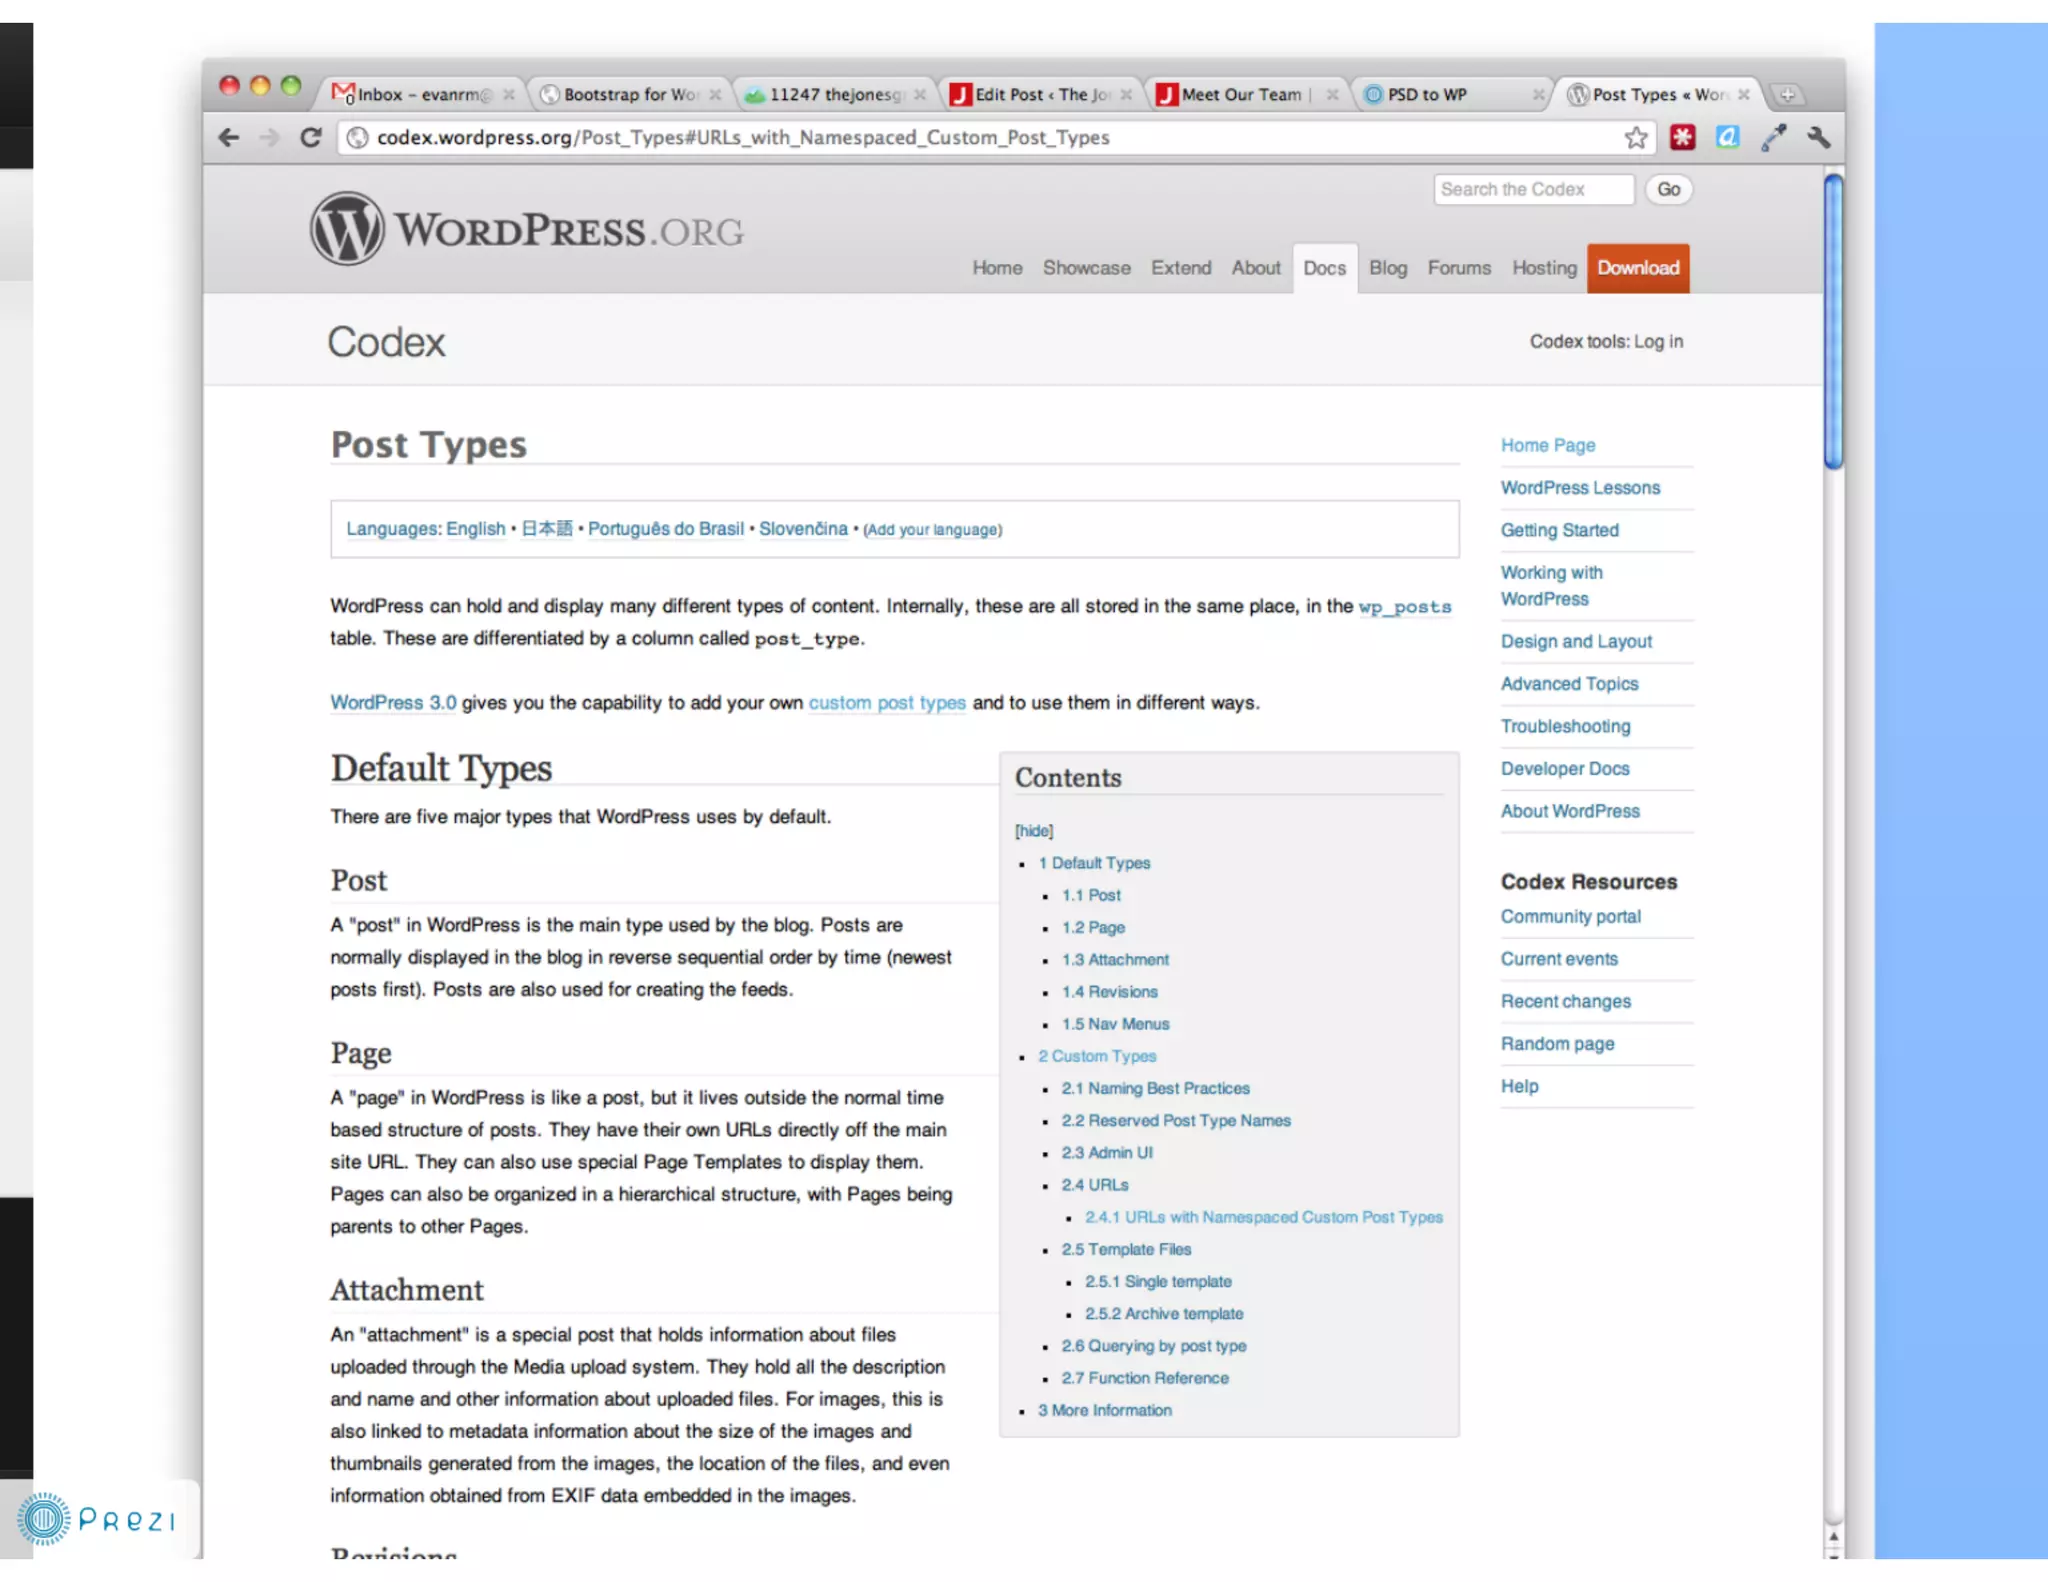Jump to 1.3 Attachment in Contents
Image resolution: width=2048 pixels, height=1582 pixels.
[x=1115, y=960]
